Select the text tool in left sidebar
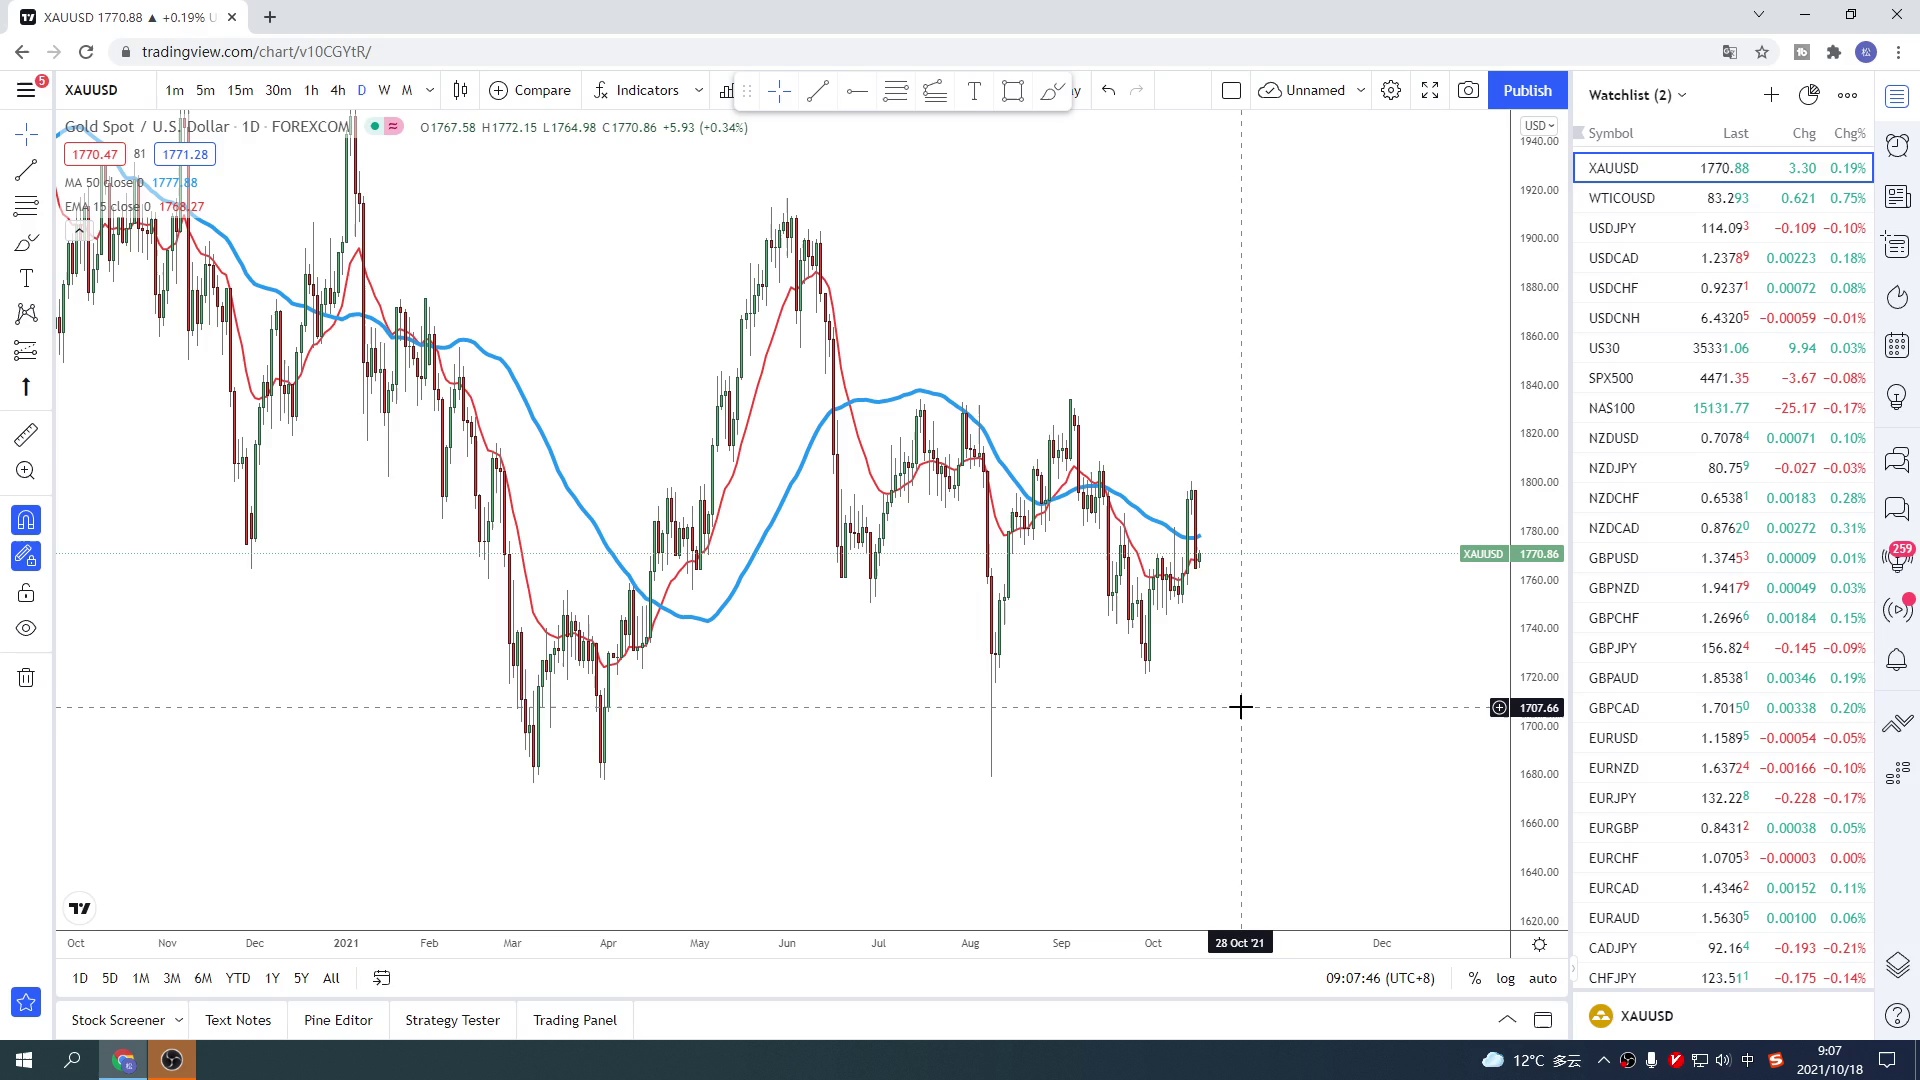This screenshot has height=1080, width=1920. [26, 279]
